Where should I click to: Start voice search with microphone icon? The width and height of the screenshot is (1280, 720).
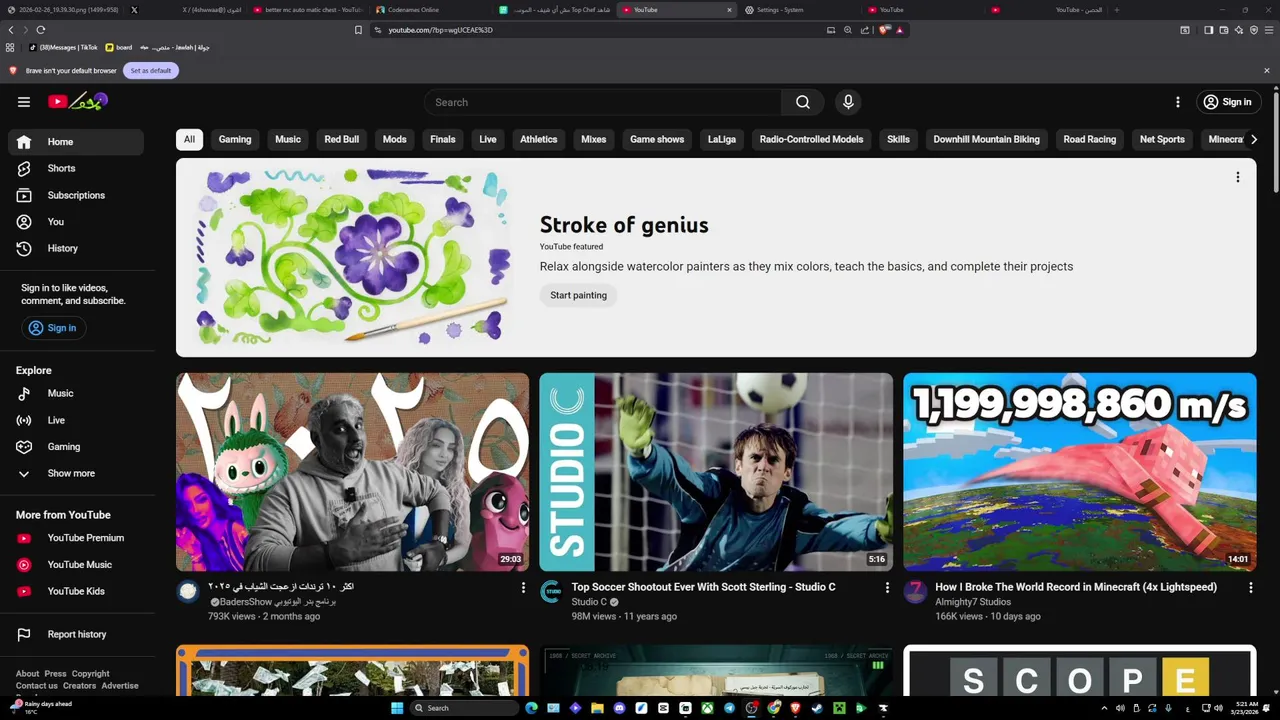[x=848, y=102]
